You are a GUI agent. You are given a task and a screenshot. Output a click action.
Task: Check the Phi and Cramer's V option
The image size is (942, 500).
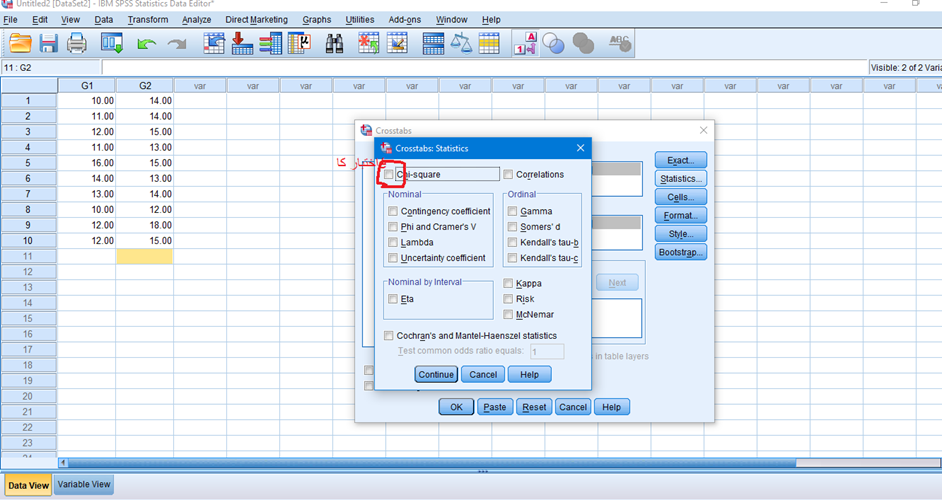click(x=393, y=227)
